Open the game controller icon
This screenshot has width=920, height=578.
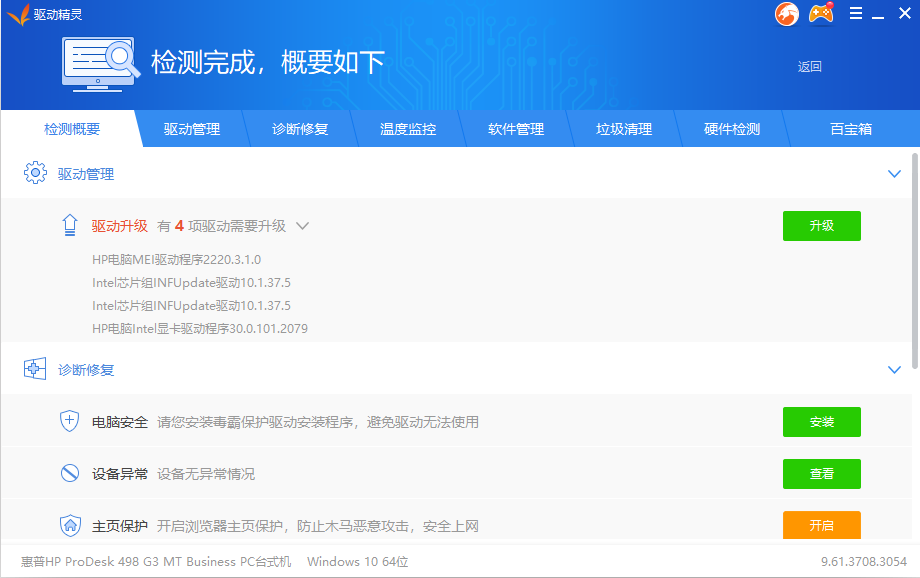point(821,14)
